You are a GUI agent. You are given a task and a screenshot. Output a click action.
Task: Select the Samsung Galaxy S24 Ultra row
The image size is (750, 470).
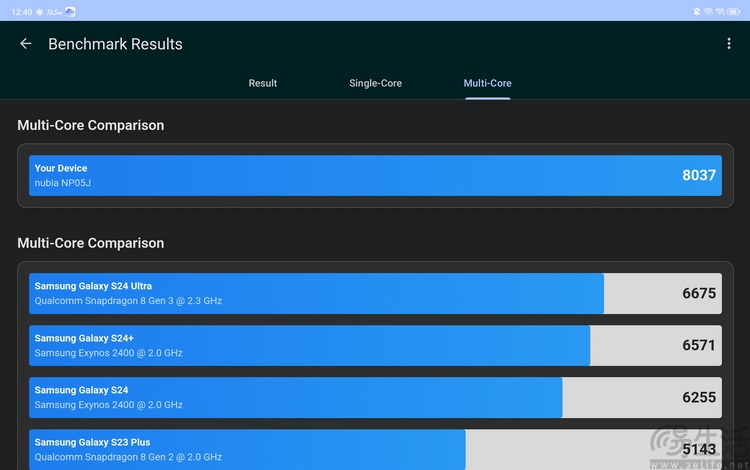pyautogui.click(x=375, y=294)
